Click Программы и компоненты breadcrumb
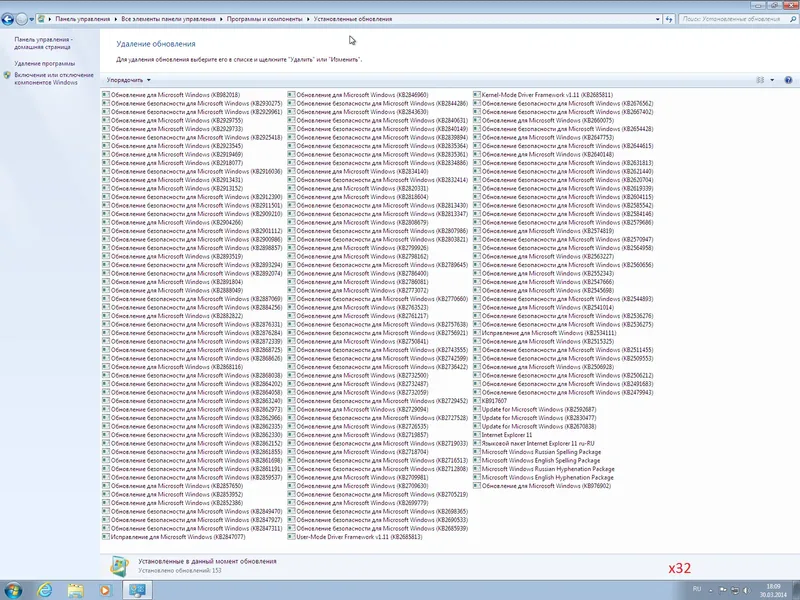The image size is (800, 600). [264, 19]
